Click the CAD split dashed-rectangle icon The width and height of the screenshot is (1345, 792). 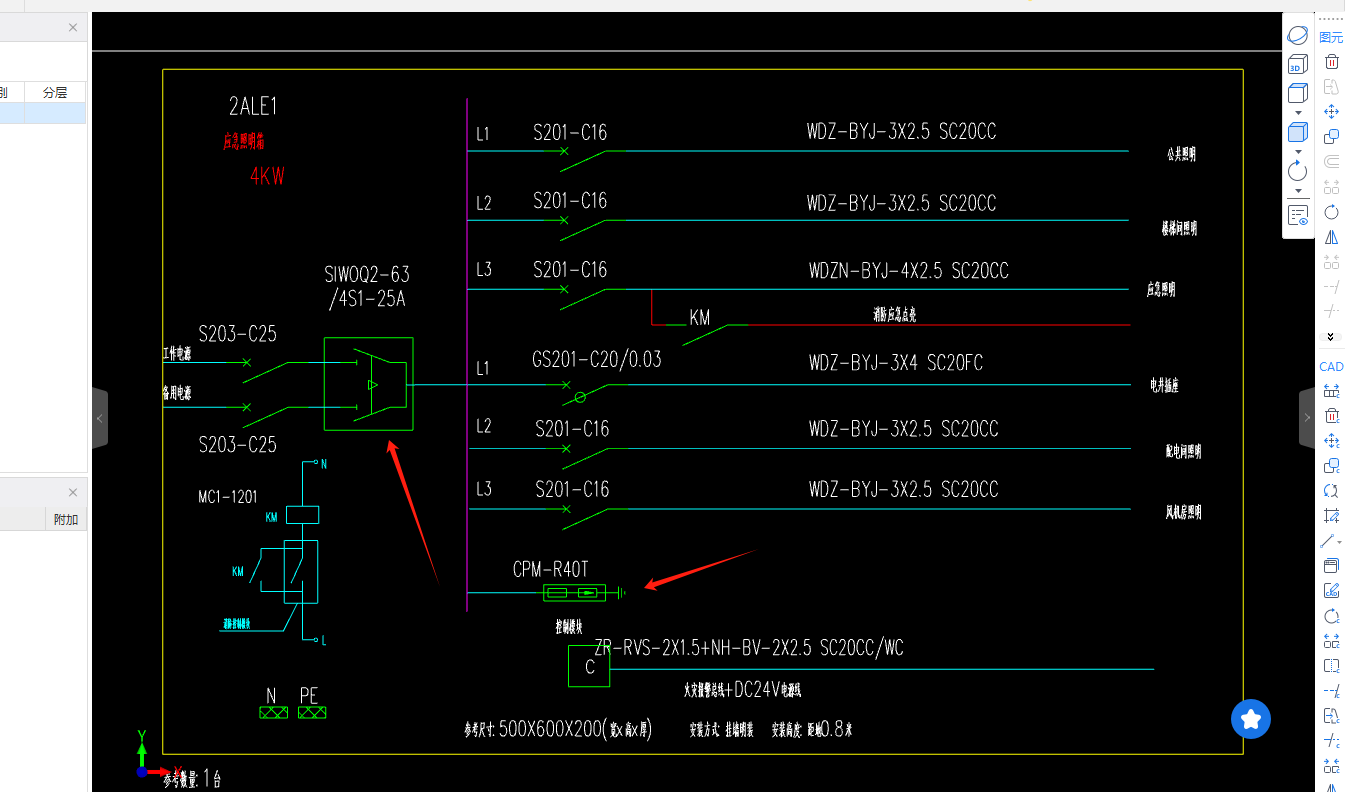[1331, 666]
